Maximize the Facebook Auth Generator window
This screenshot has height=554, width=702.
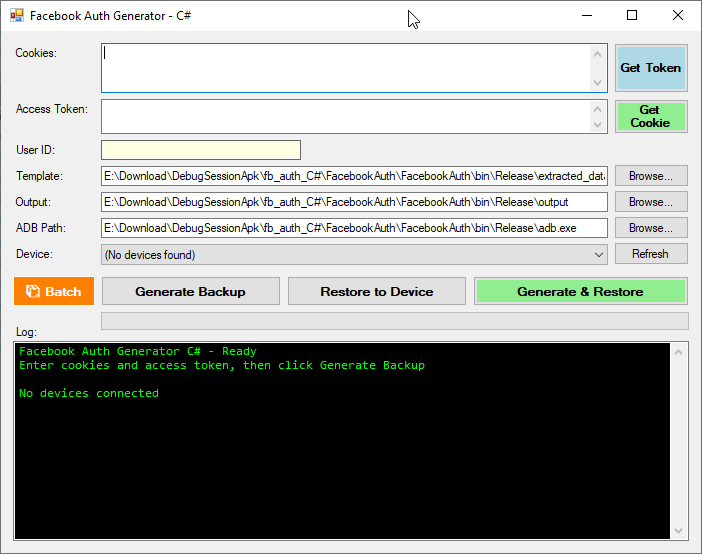coord(632,16)
